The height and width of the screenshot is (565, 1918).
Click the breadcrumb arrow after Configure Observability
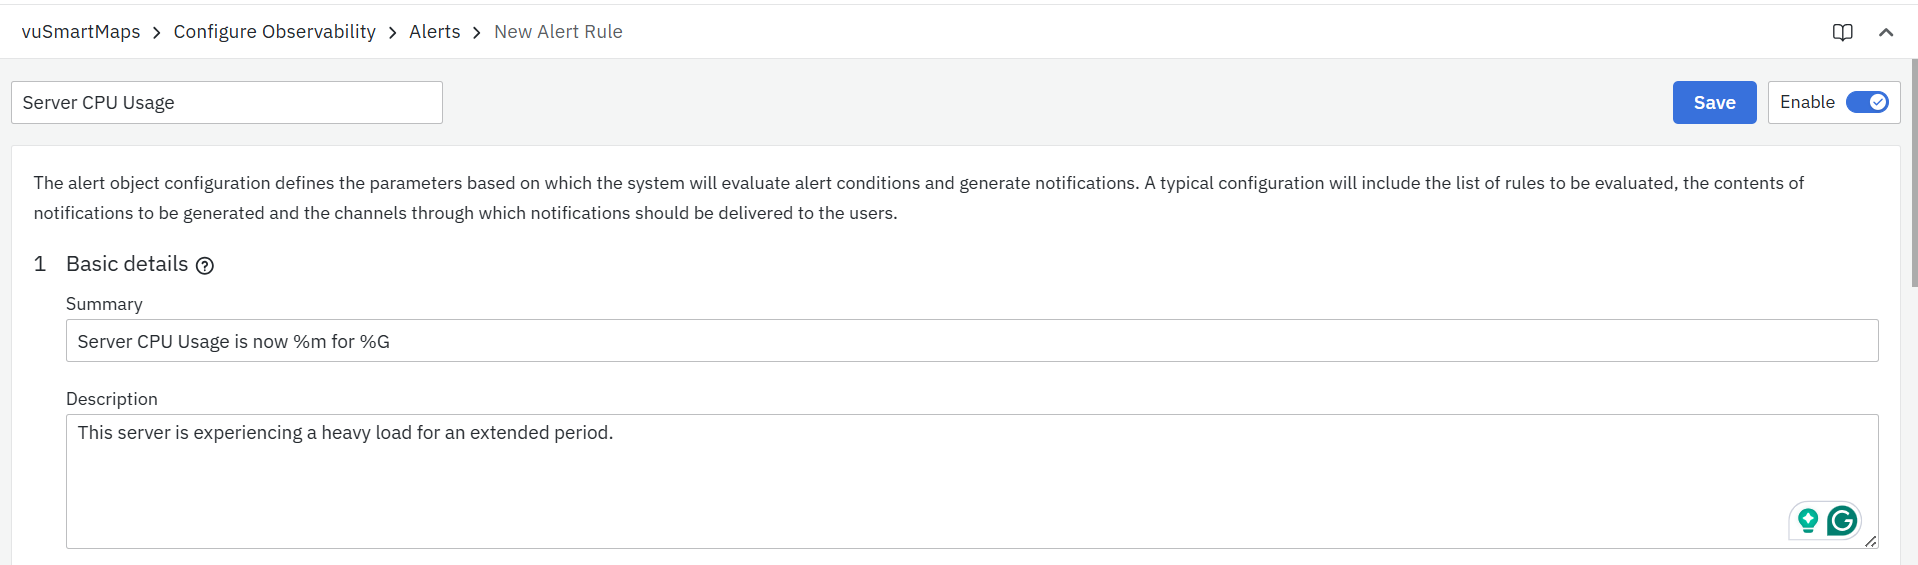point(392,33)
